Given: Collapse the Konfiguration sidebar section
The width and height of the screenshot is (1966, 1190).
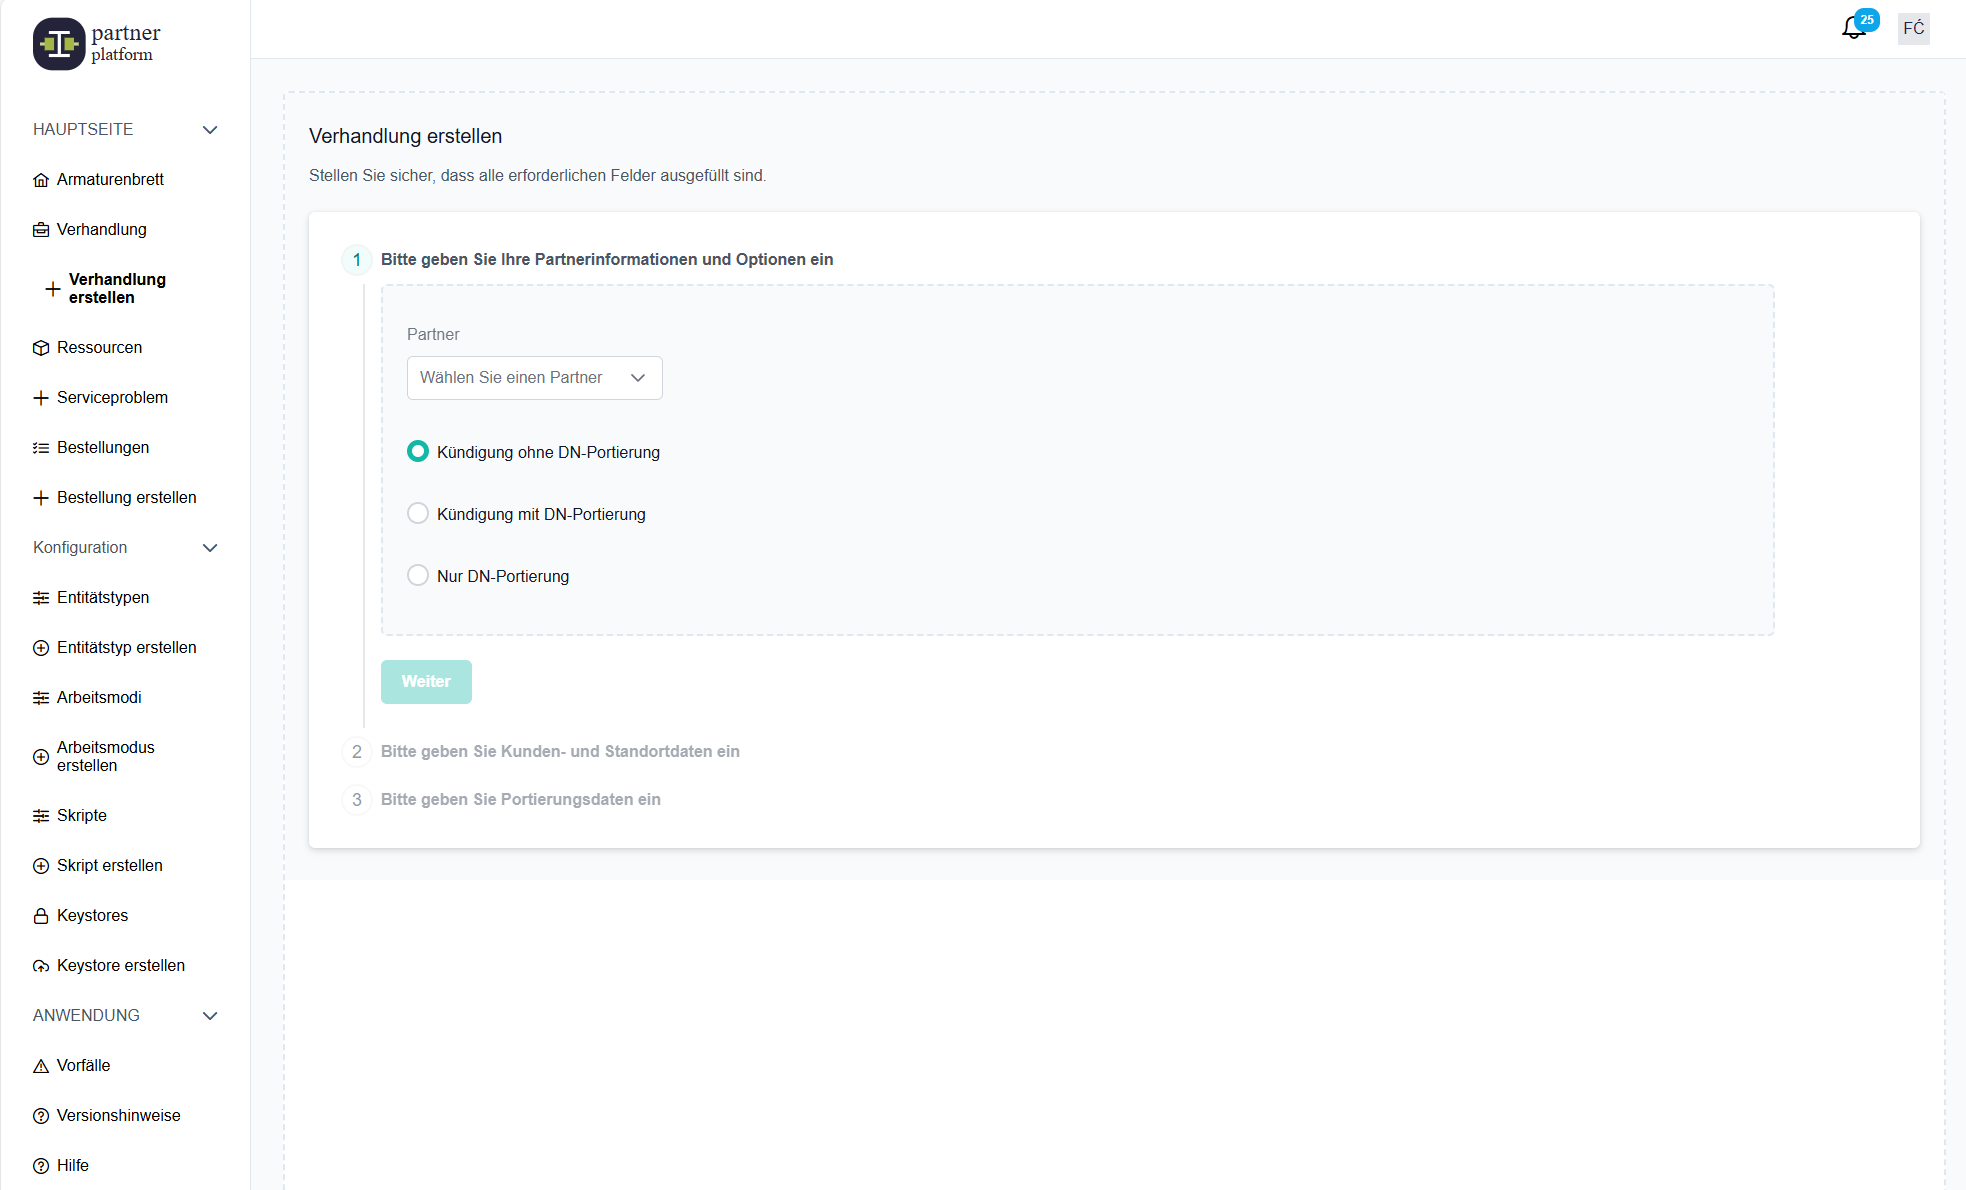Looking at the screenshot, I should pos(210,548).
